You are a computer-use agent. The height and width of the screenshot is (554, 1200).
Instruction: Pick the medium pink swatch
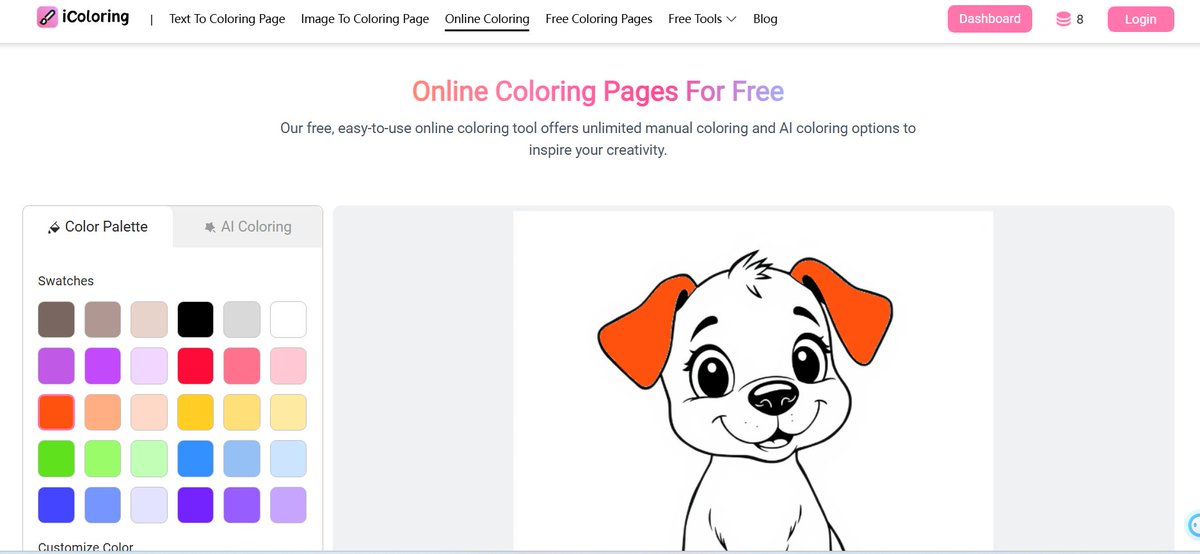[x=242, y=366]
